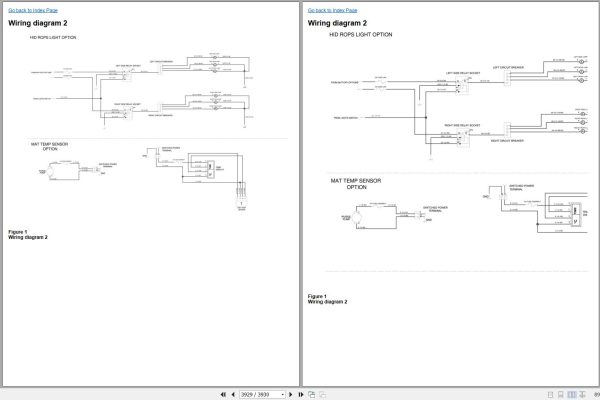This screenshot has height=400, width=600.
Task: Click the page number field 3929 / 3930
Action: pos(260,394)
